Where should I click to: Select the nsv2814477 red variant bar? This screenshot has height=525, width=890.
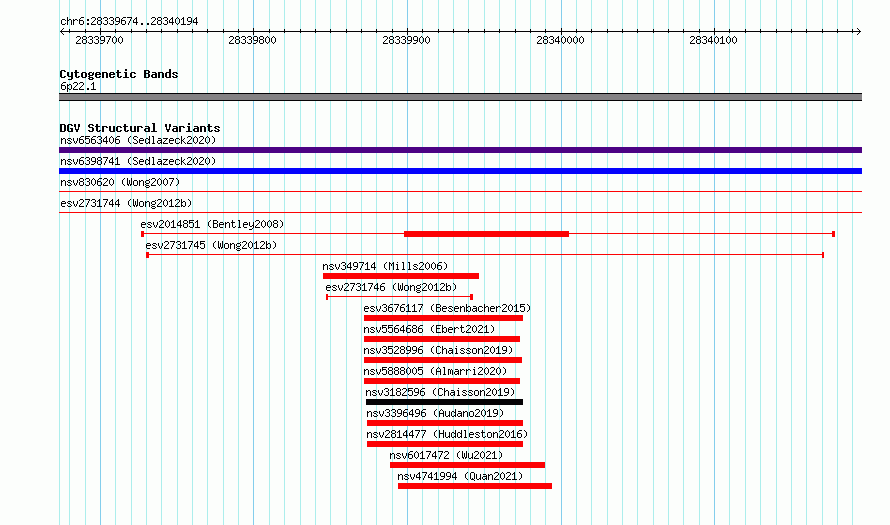coord(445,444)
